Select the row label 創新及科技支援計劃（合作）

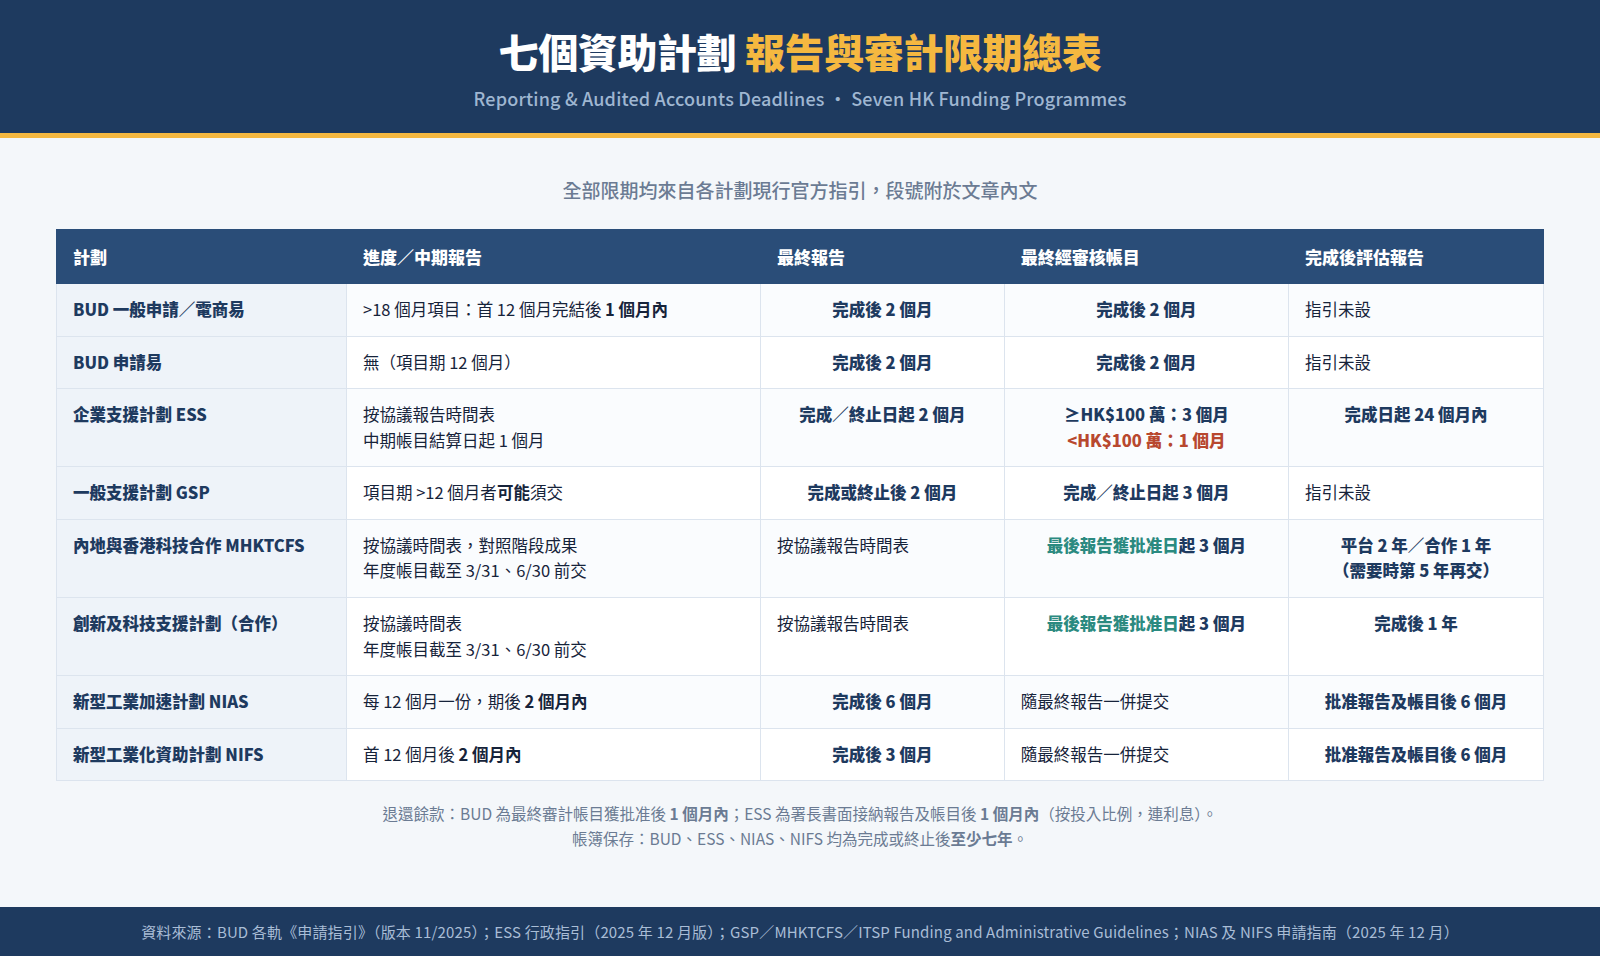coord(176,624)
